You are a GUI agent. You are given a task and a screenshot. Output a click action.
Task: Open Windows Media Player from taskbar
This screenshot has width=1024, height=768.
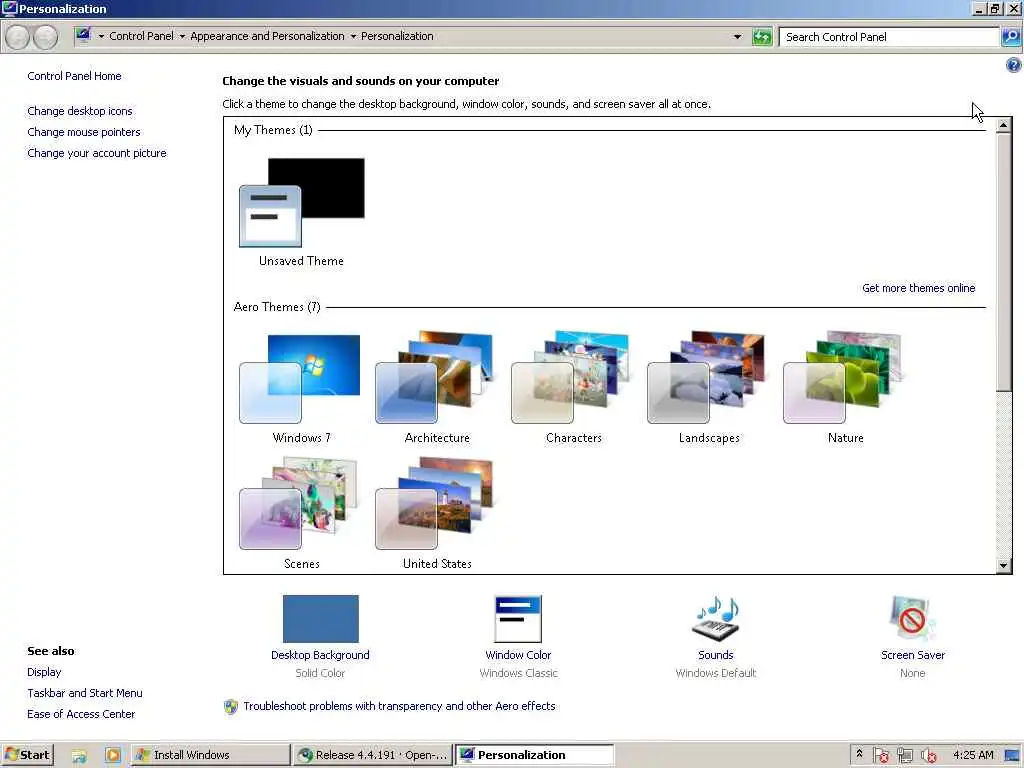tap(112, 756)
